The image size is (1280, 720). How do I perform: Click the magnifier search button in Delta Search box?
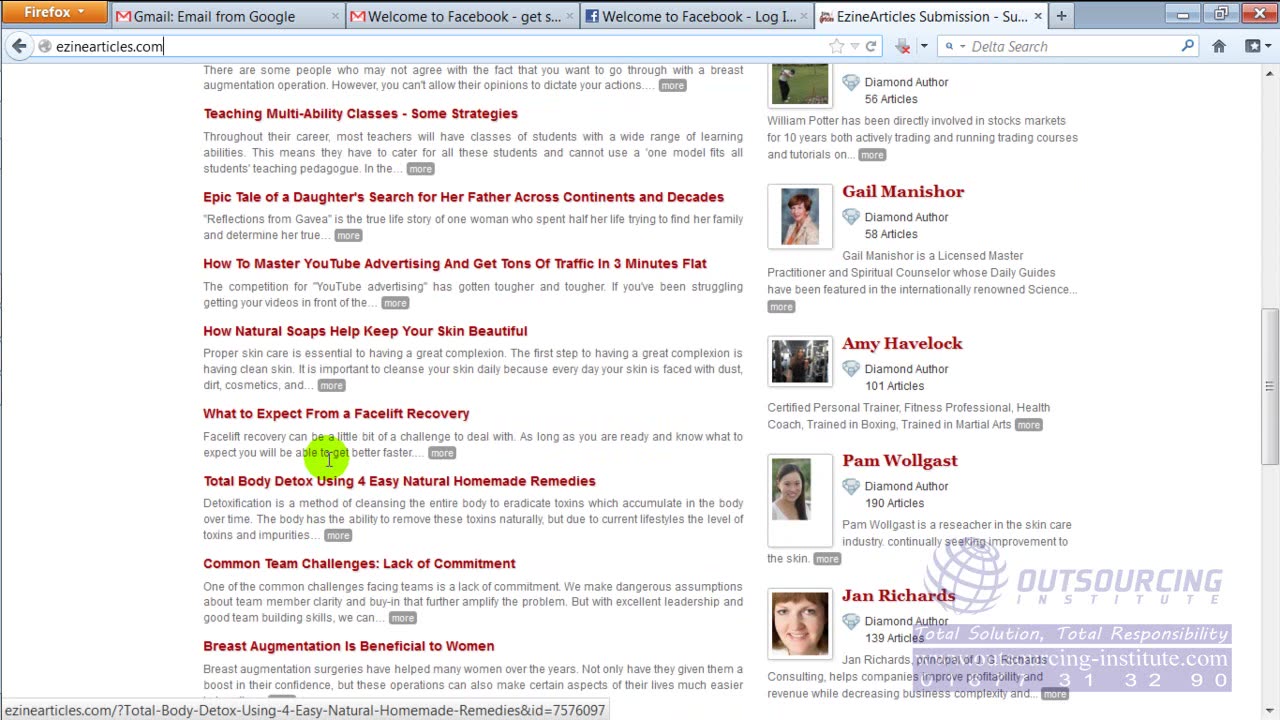coord(1187,46)
